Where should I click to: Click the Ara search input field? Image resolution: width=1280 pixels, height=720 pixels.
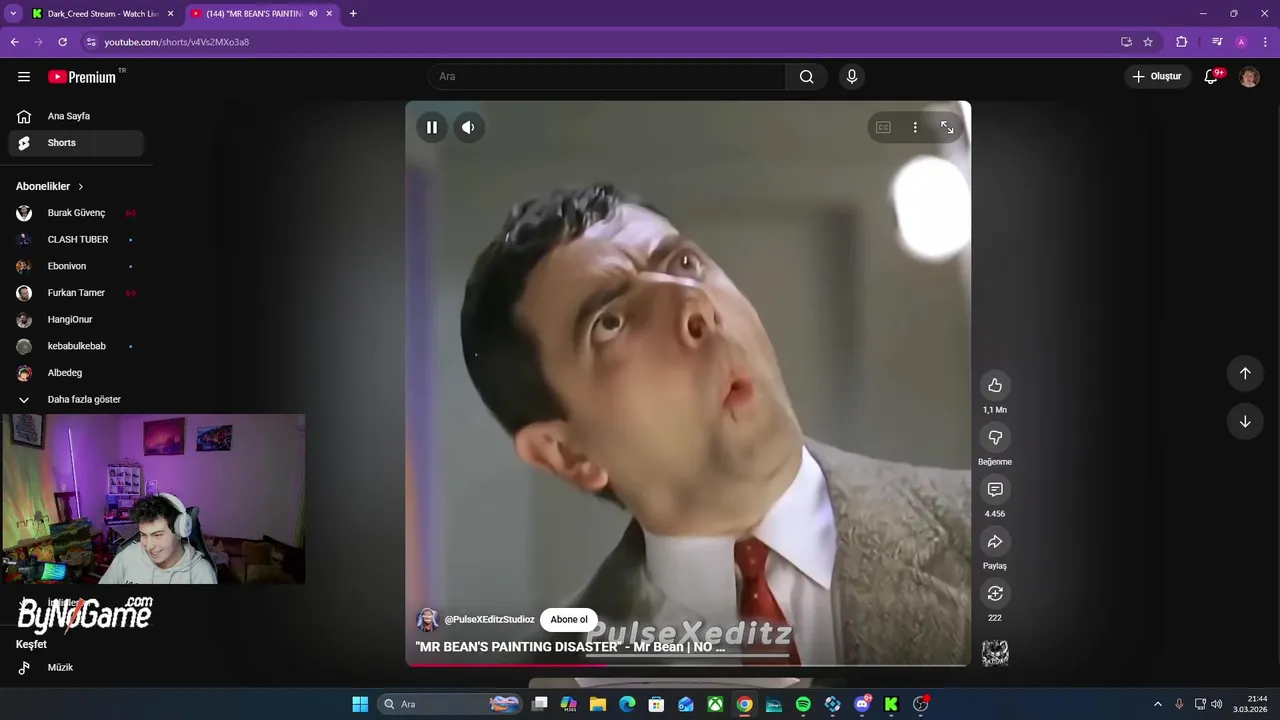(x=607, y=77)
